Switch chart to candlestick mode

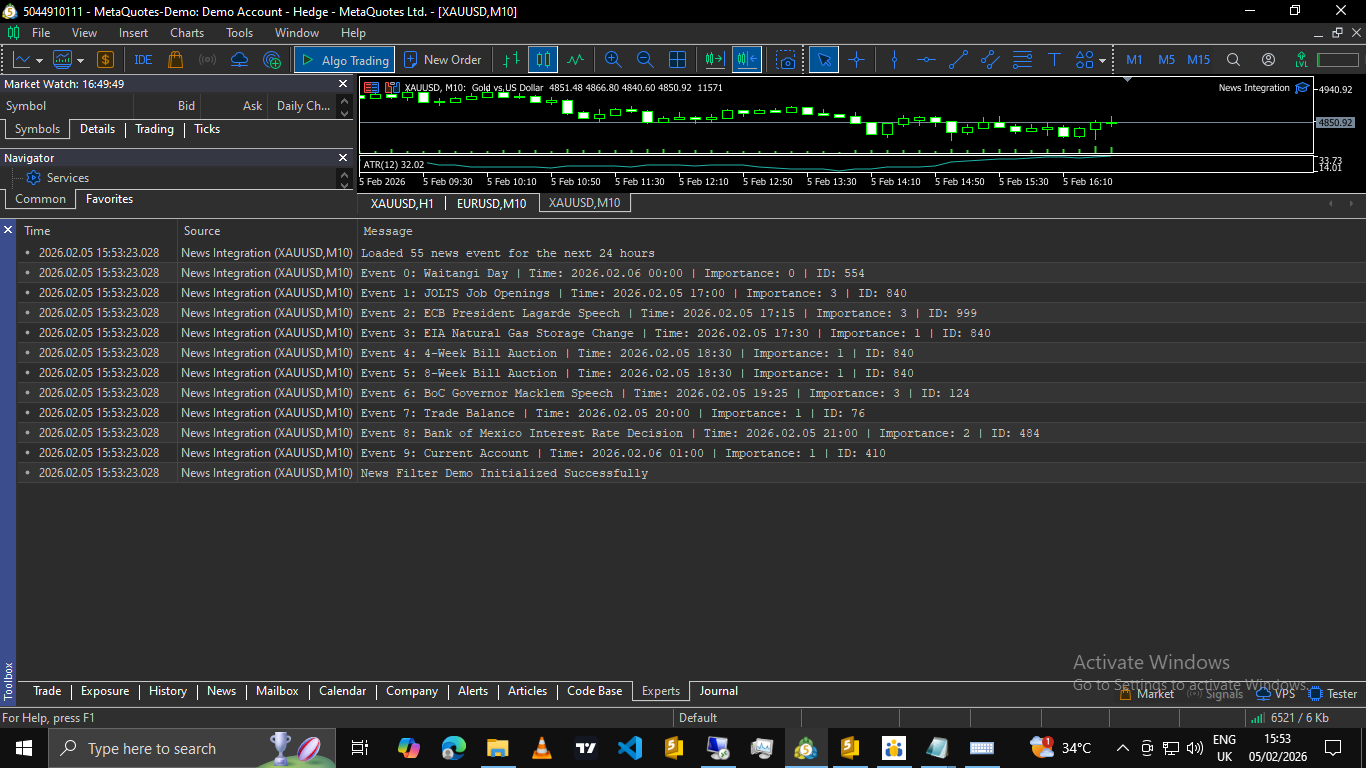coord(543,59)
